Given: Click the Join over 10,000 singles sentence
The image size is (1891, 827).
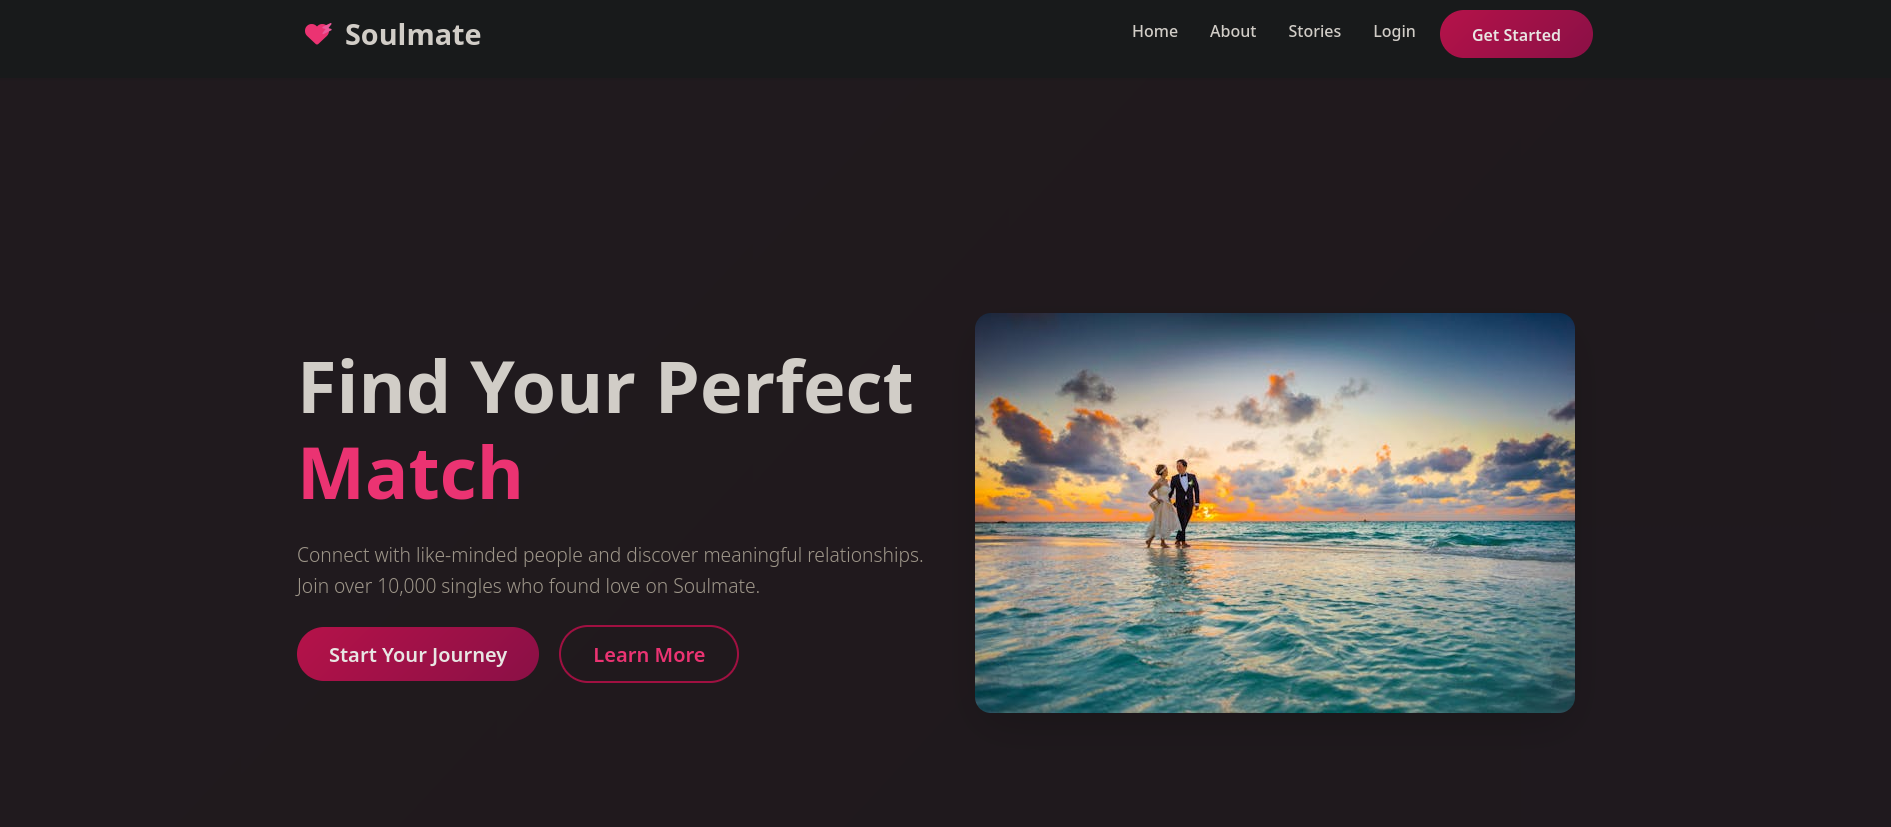Looking at the screenshot, I should click(528, 586).
